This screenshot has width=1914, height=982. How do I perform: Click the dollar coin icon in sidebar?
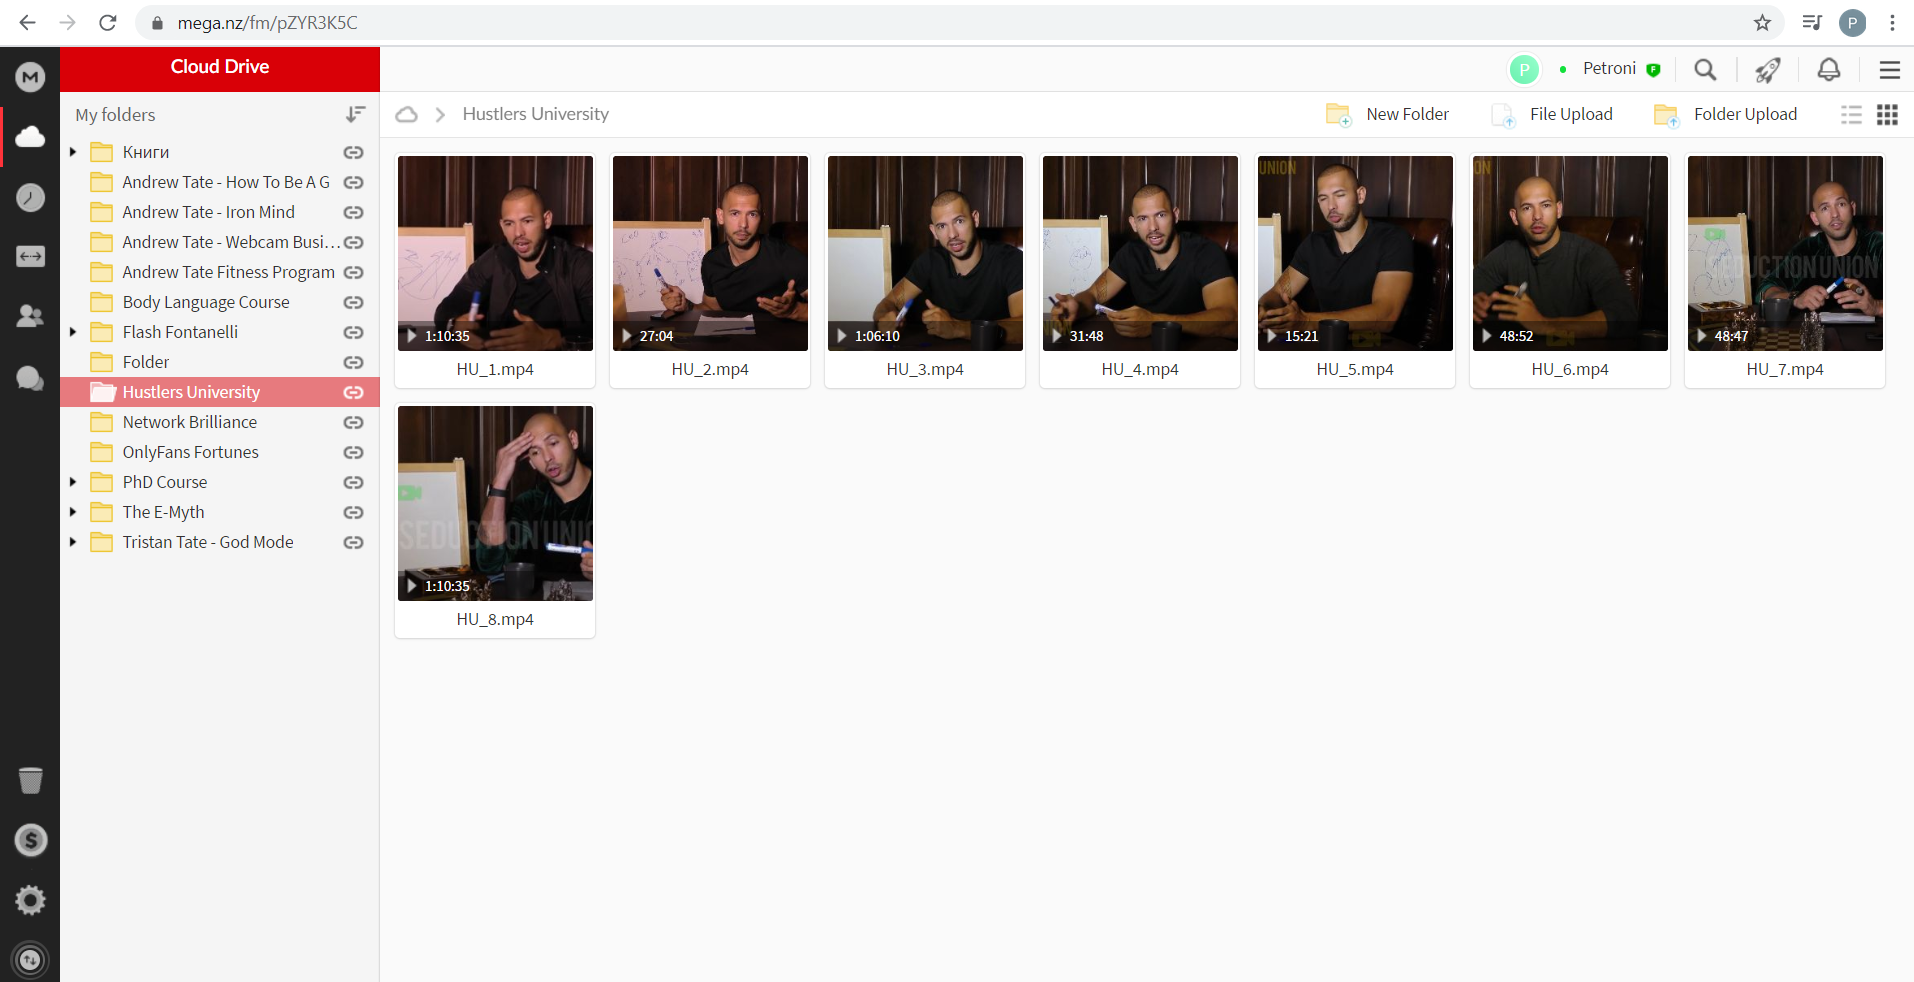(30, 840)
